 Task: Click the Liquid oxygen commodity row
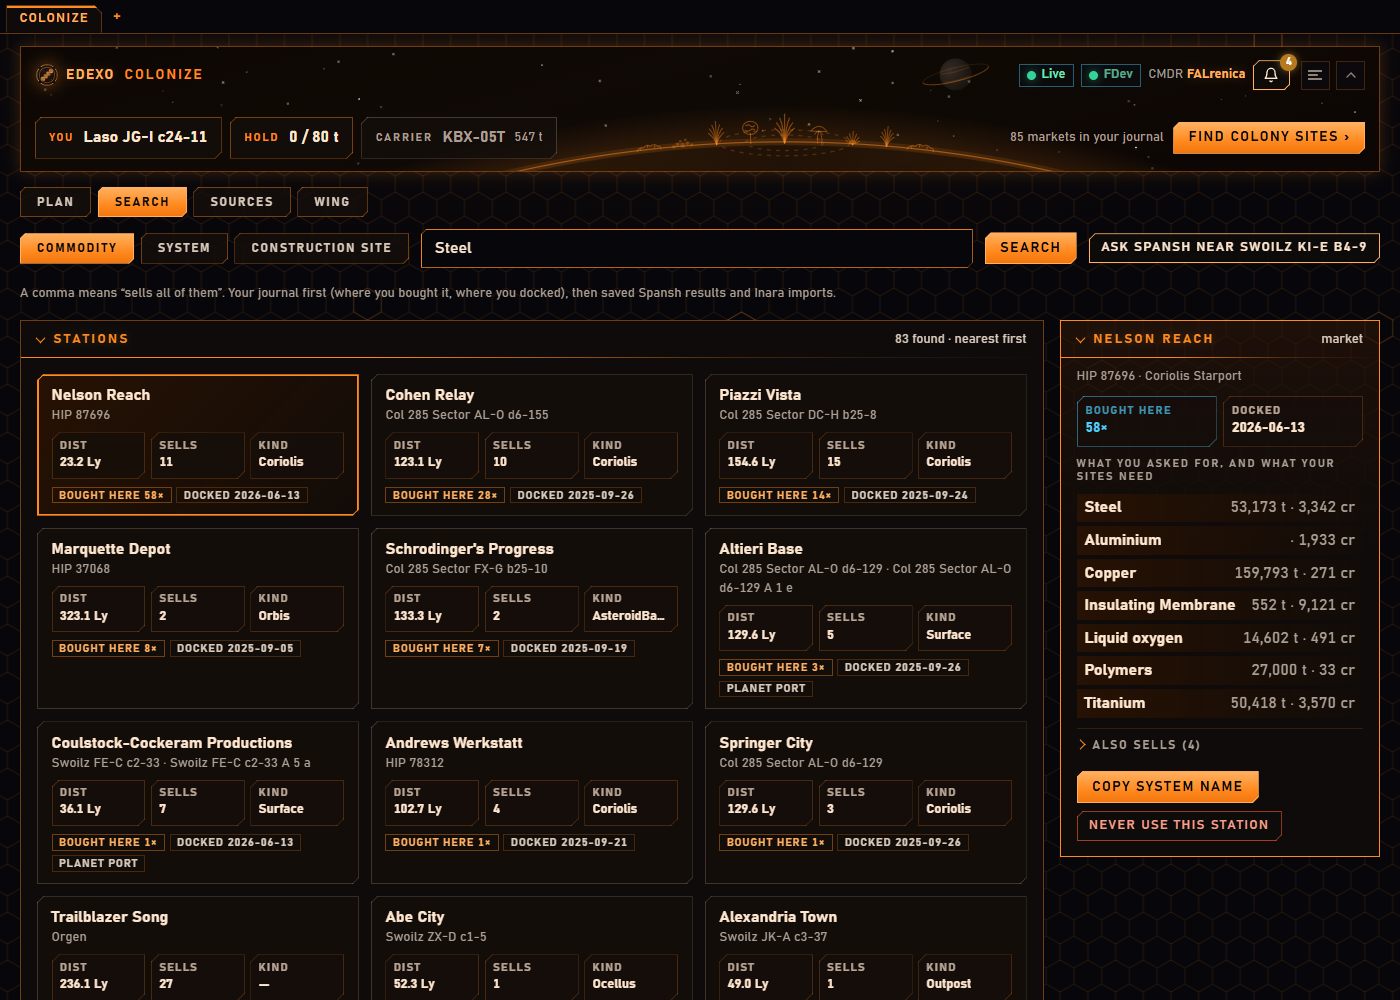click(1219, 638)
